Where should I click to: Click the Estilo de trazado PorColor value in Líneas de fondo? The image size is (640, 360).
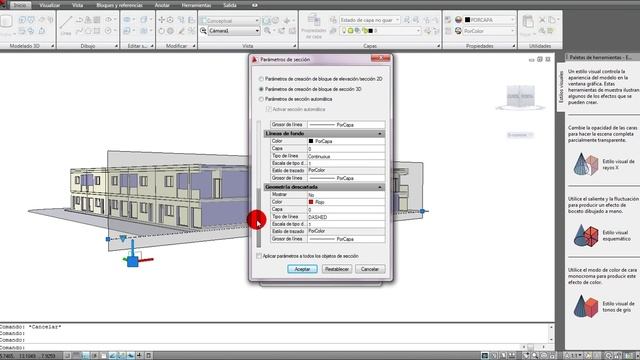(346, 171)
